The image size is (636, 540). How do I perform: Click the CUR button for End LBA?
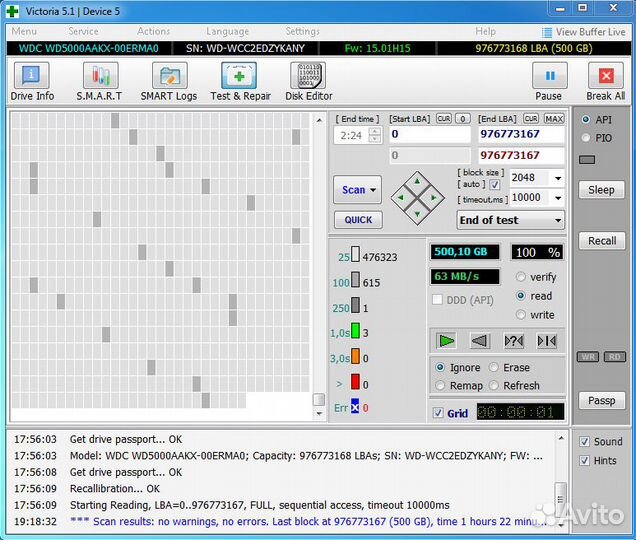(531, 118)
